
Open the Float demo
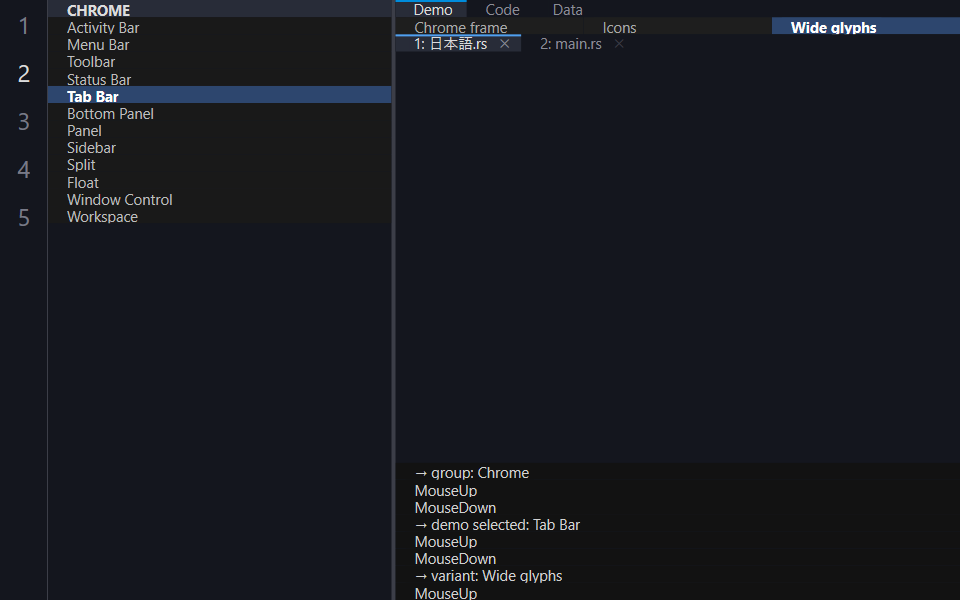click(x=219, y=182)
